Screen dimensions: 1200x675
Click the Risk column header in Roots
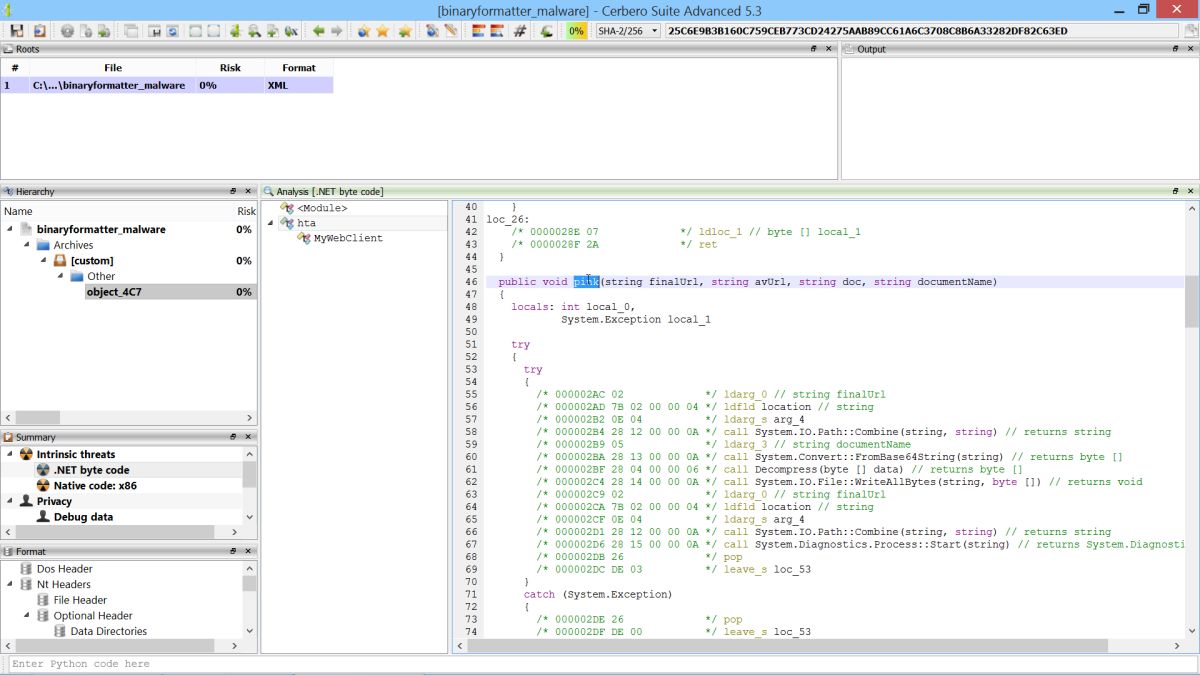(x=231, y=68)
